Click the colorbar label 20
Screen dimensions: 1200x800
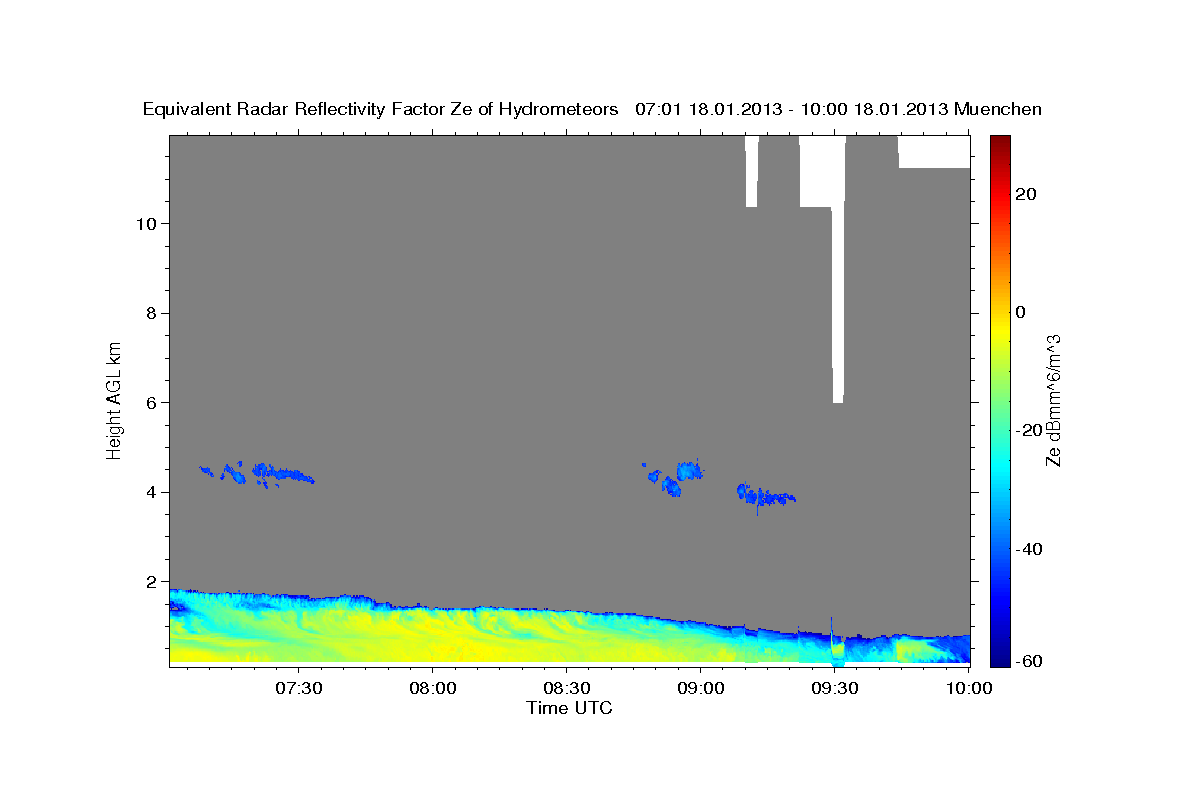click(1026, 194)
